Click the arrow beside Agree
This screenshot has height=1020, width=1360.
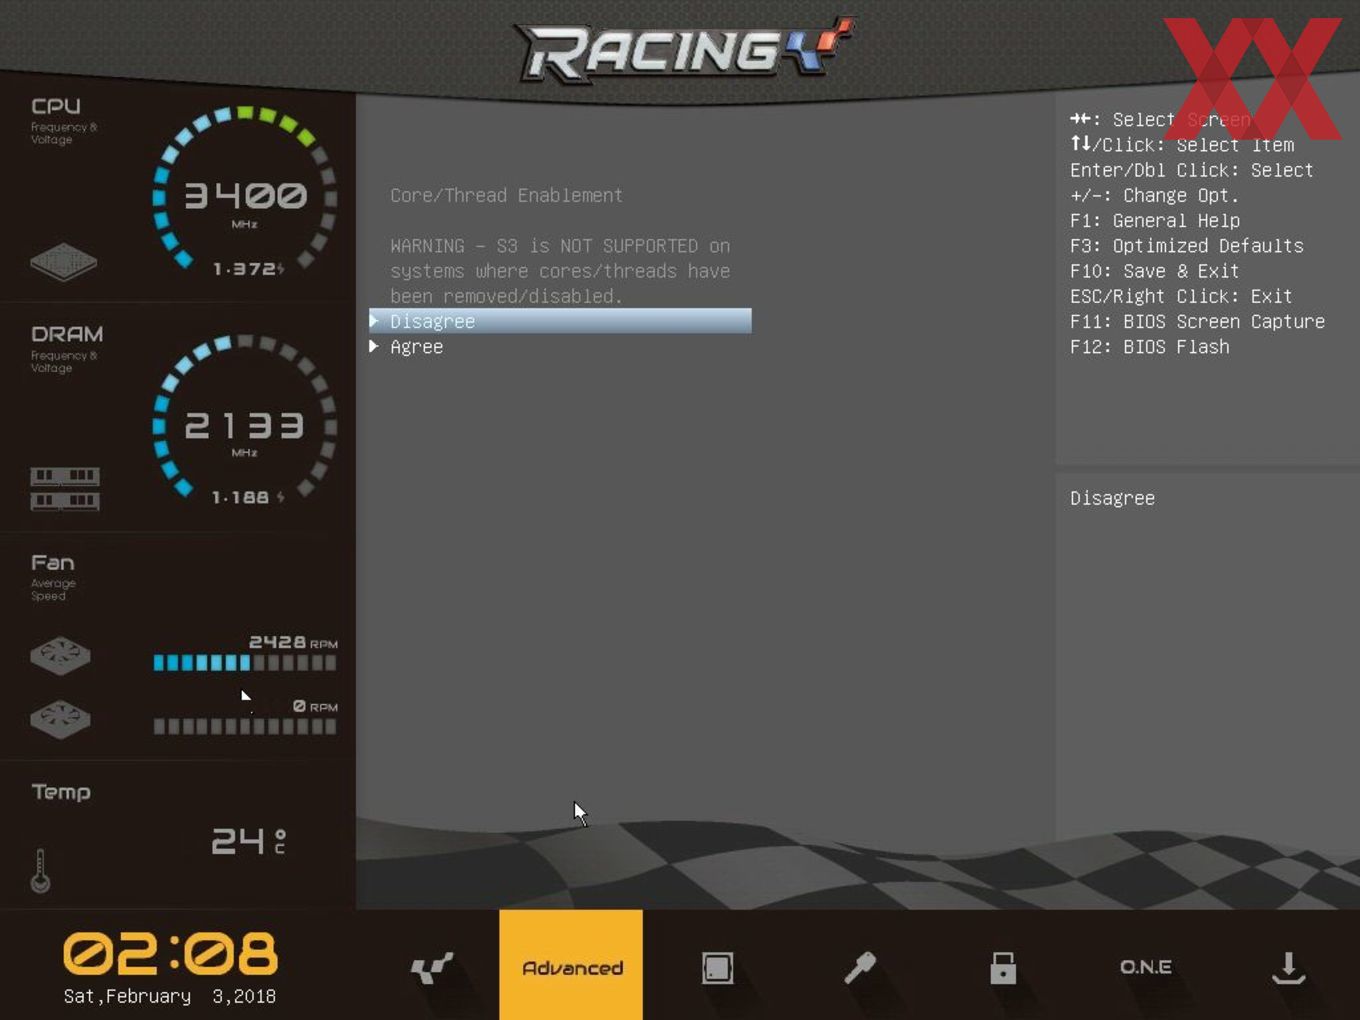[374, 346]
